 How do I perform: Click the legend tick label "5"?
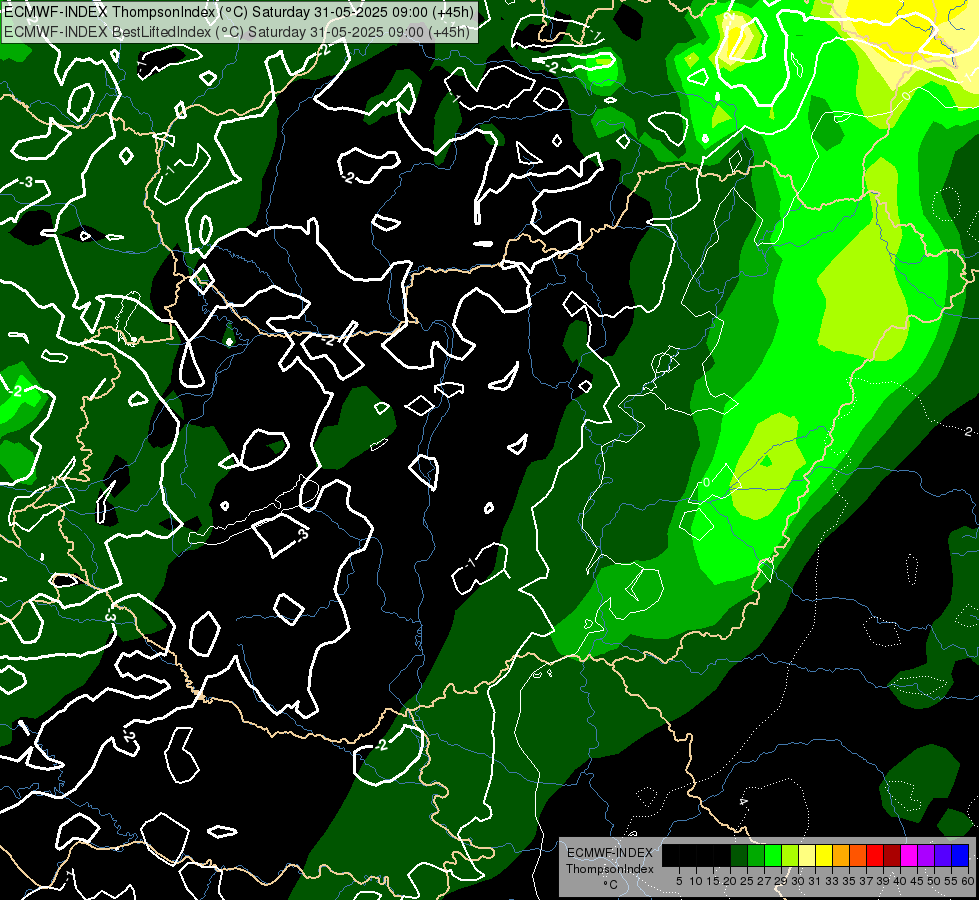[679, 881]
